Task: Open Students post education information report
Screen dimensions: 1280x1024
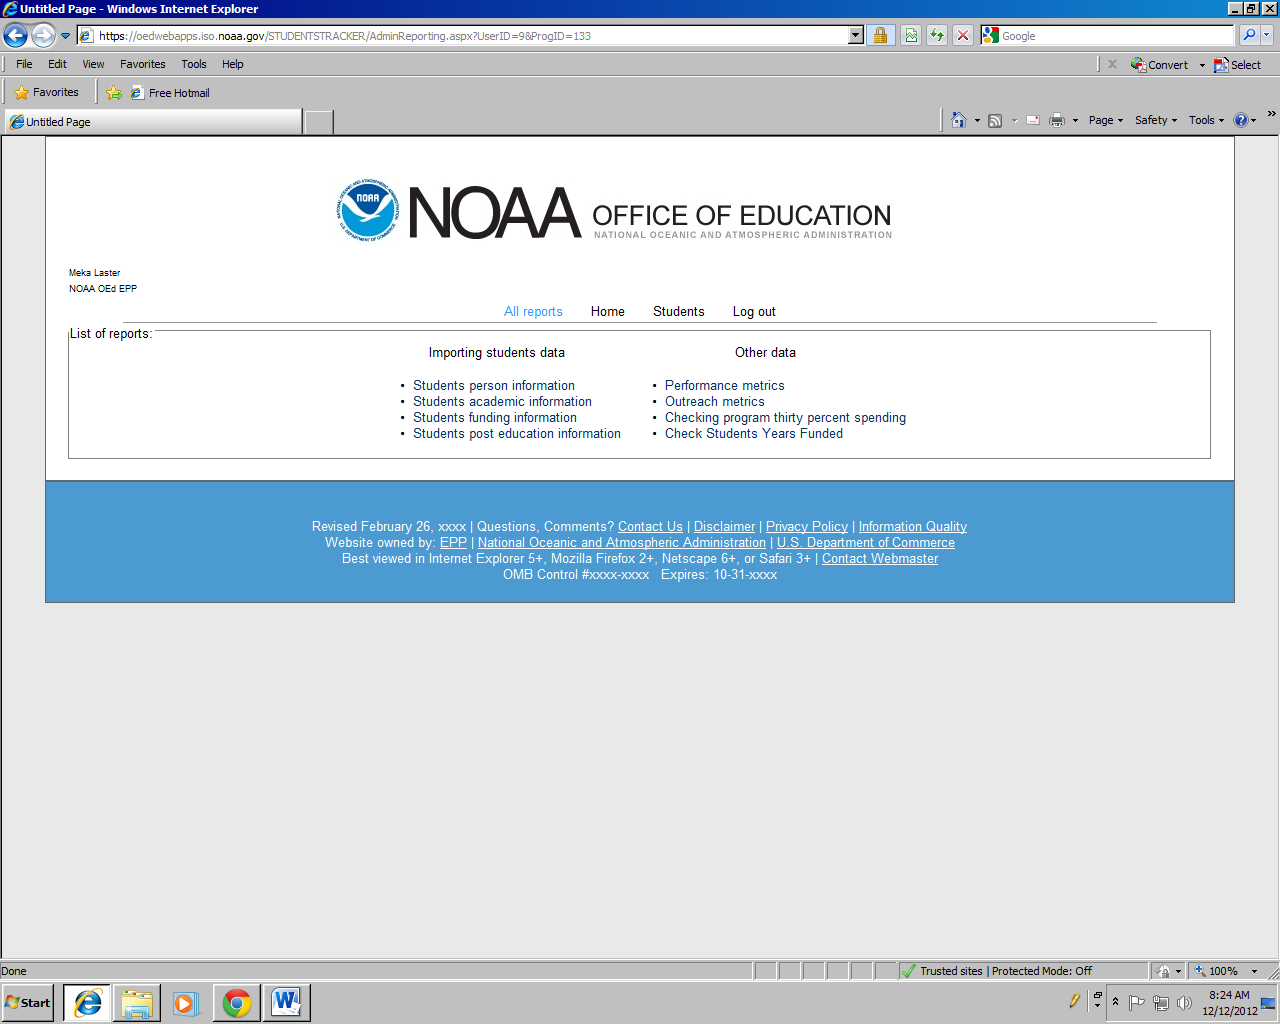Action: tap(517, 434)
